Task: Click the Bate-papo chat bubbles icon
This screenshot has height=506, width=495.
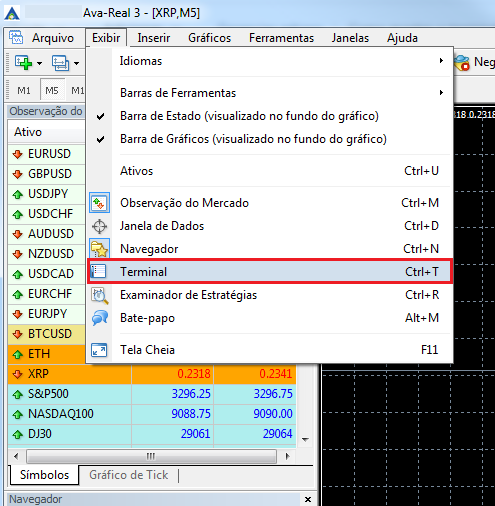Action: click(100, 318)
